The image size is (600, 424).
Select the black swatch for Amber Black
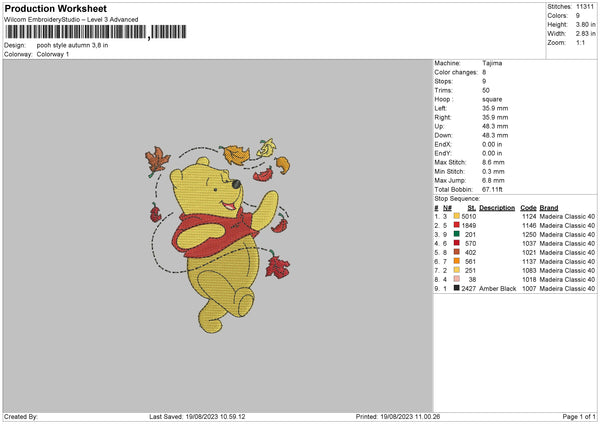click(457, 288)
